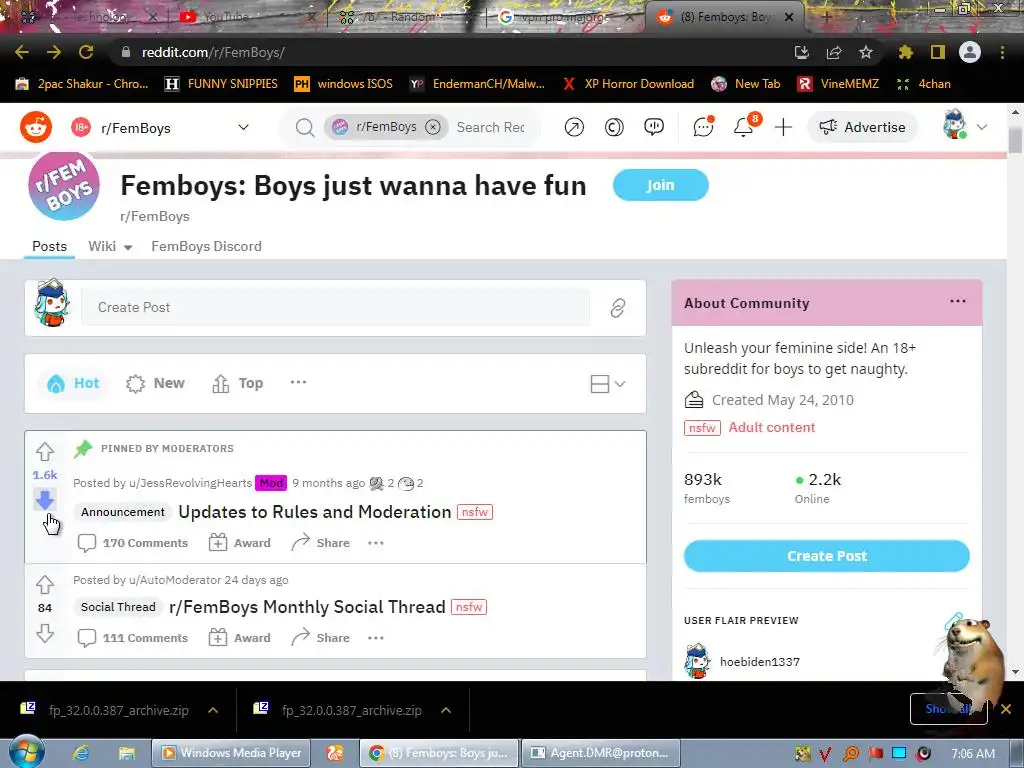Go back using the browser back arrow
This screenshot has width=1024, height=768.
click(22, 52)
